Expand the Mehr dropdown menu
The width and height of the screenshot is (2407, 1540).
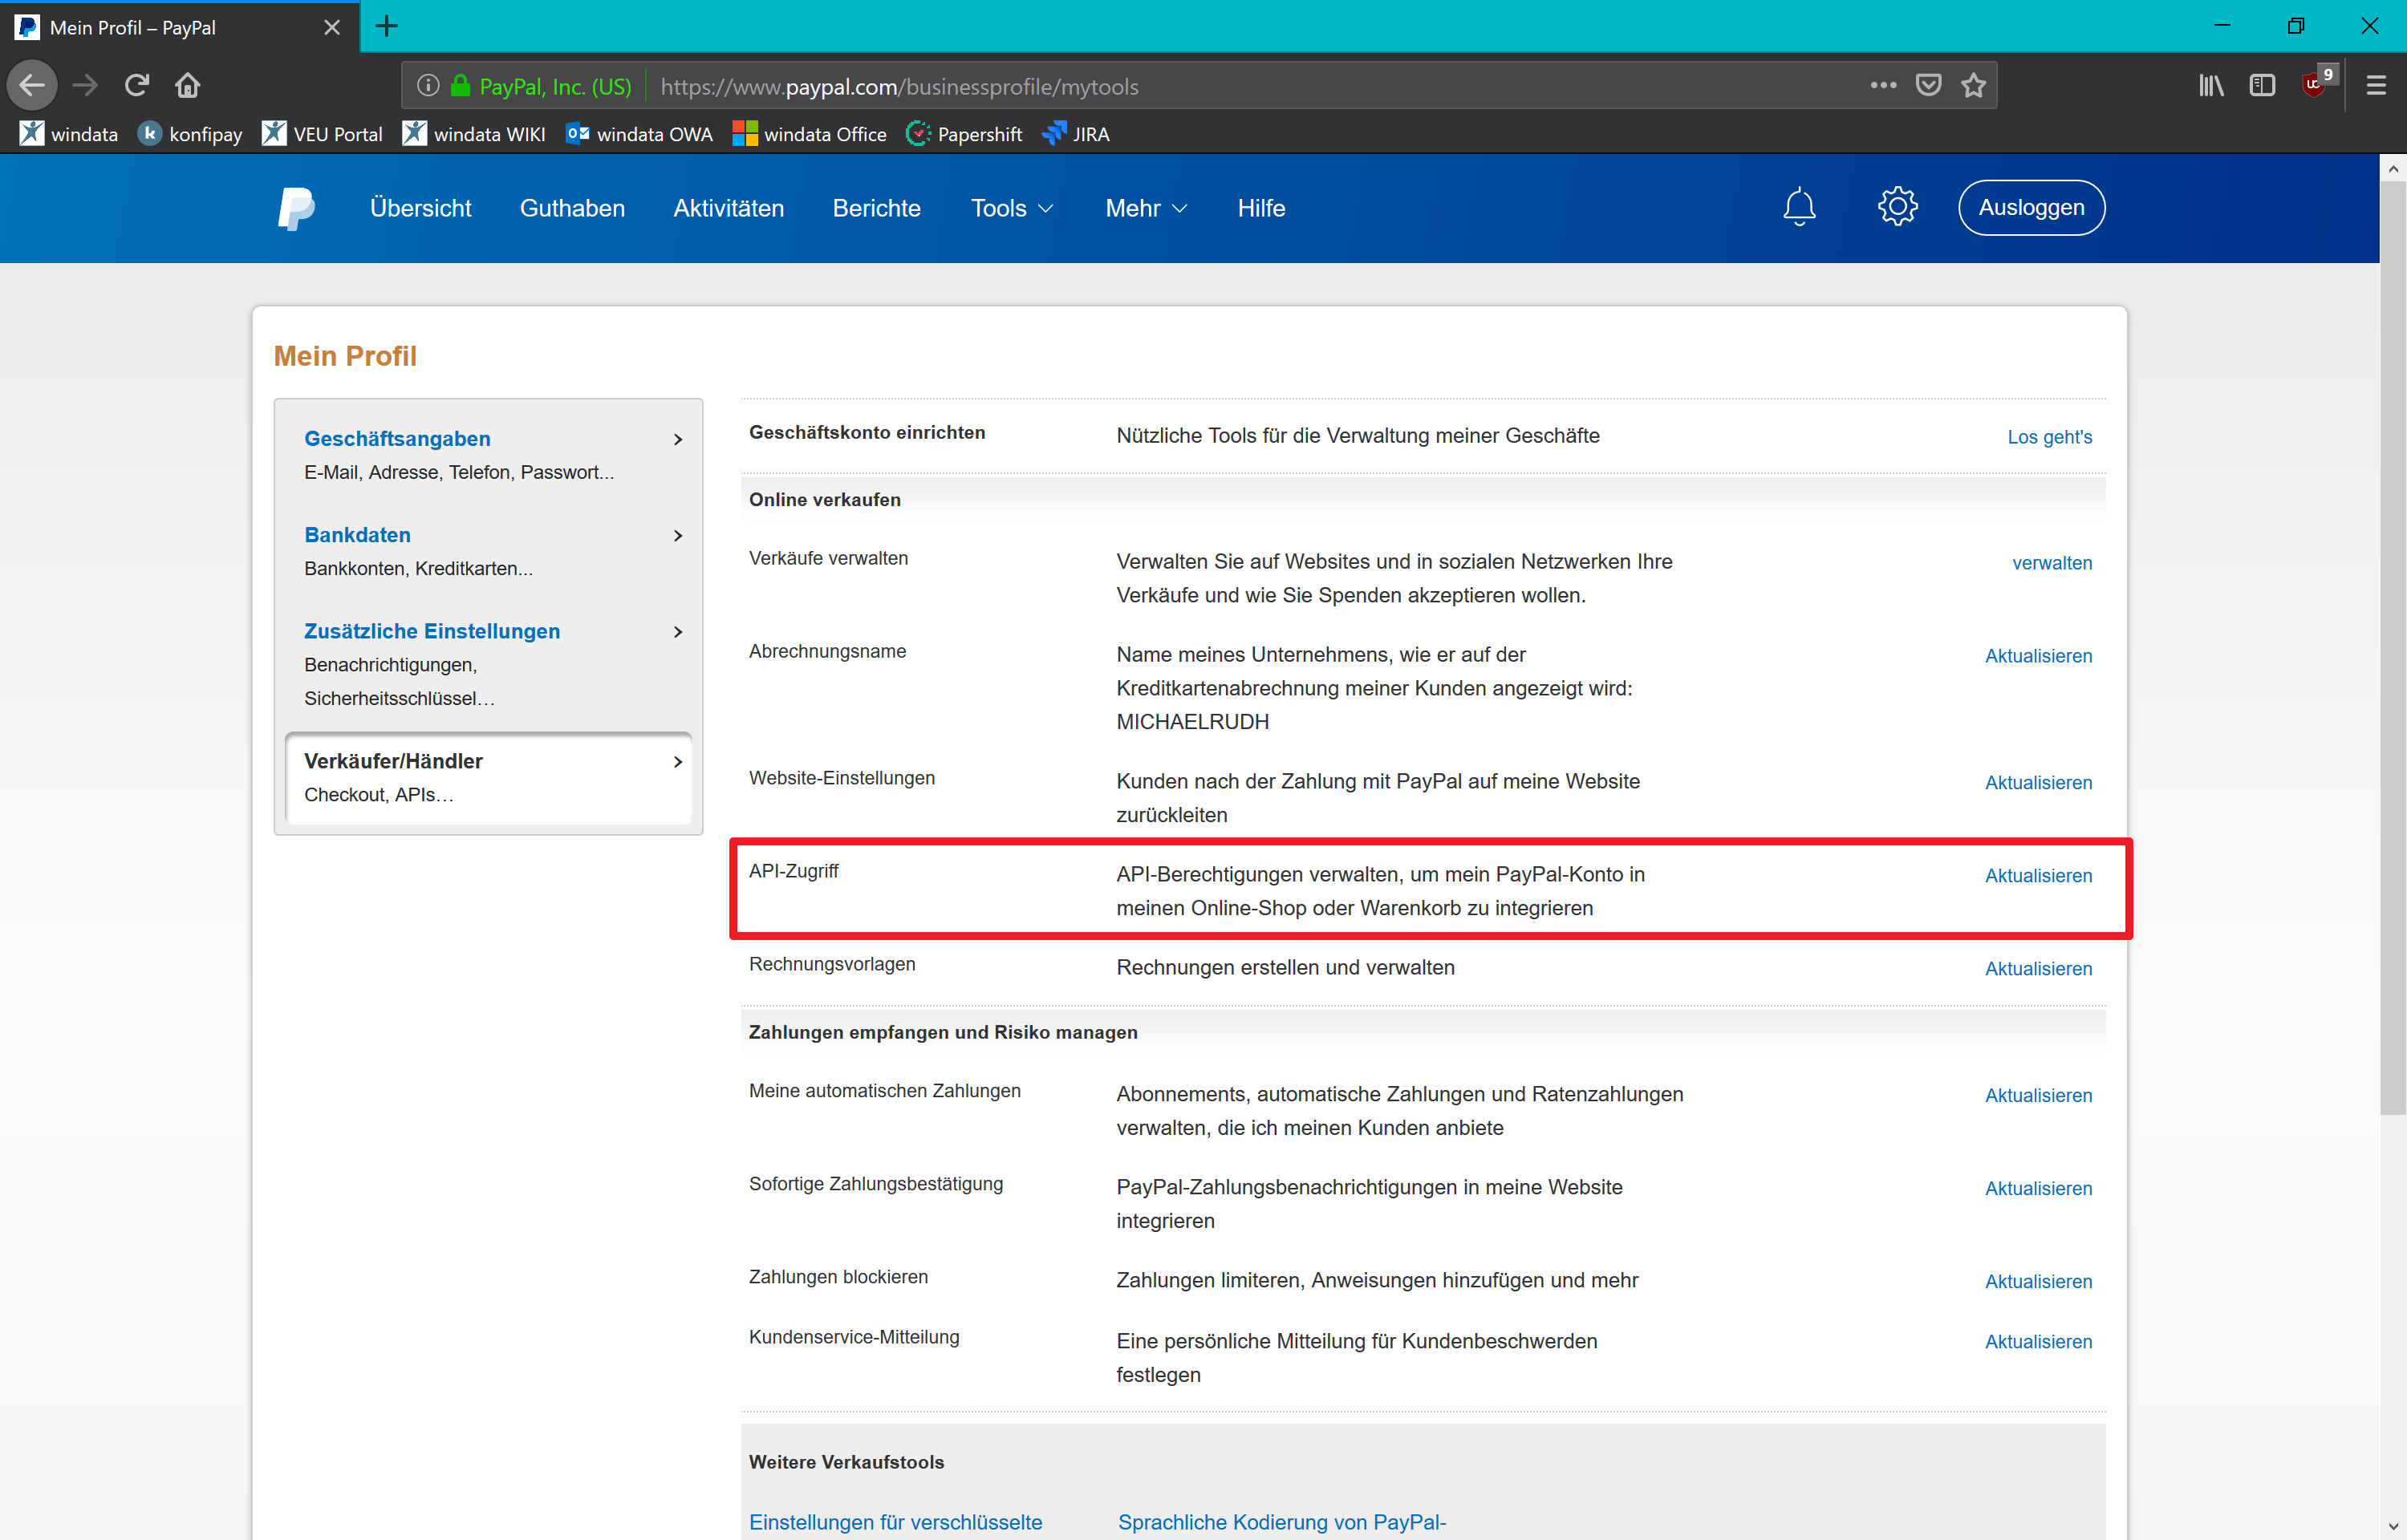pyautogui.click(x=1146, y=208)
